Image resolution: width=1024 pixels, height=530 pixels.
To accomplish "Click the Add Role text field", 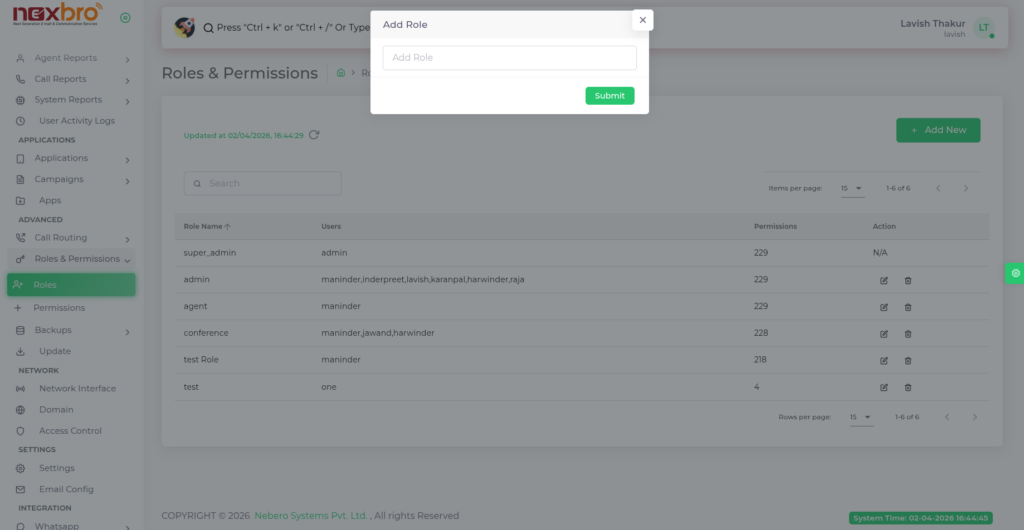I will tap(509, 58).
